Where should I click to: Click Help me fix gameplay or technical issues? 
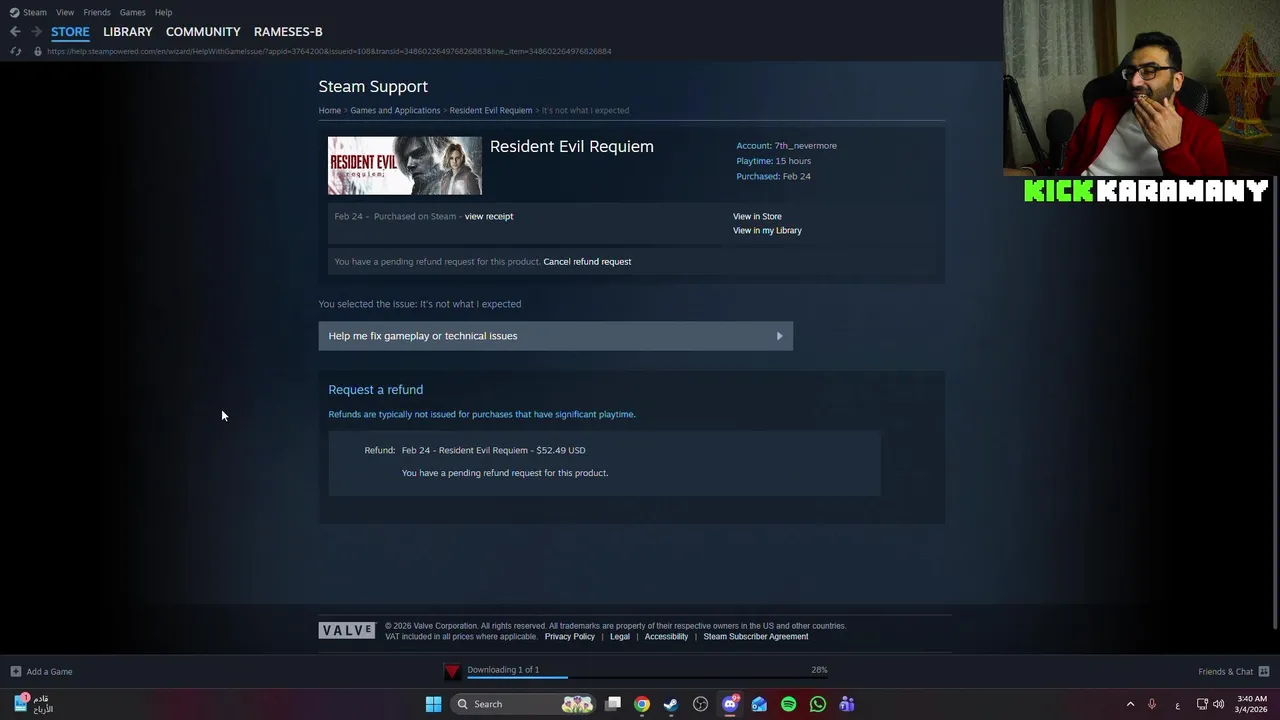click(556, 336)
